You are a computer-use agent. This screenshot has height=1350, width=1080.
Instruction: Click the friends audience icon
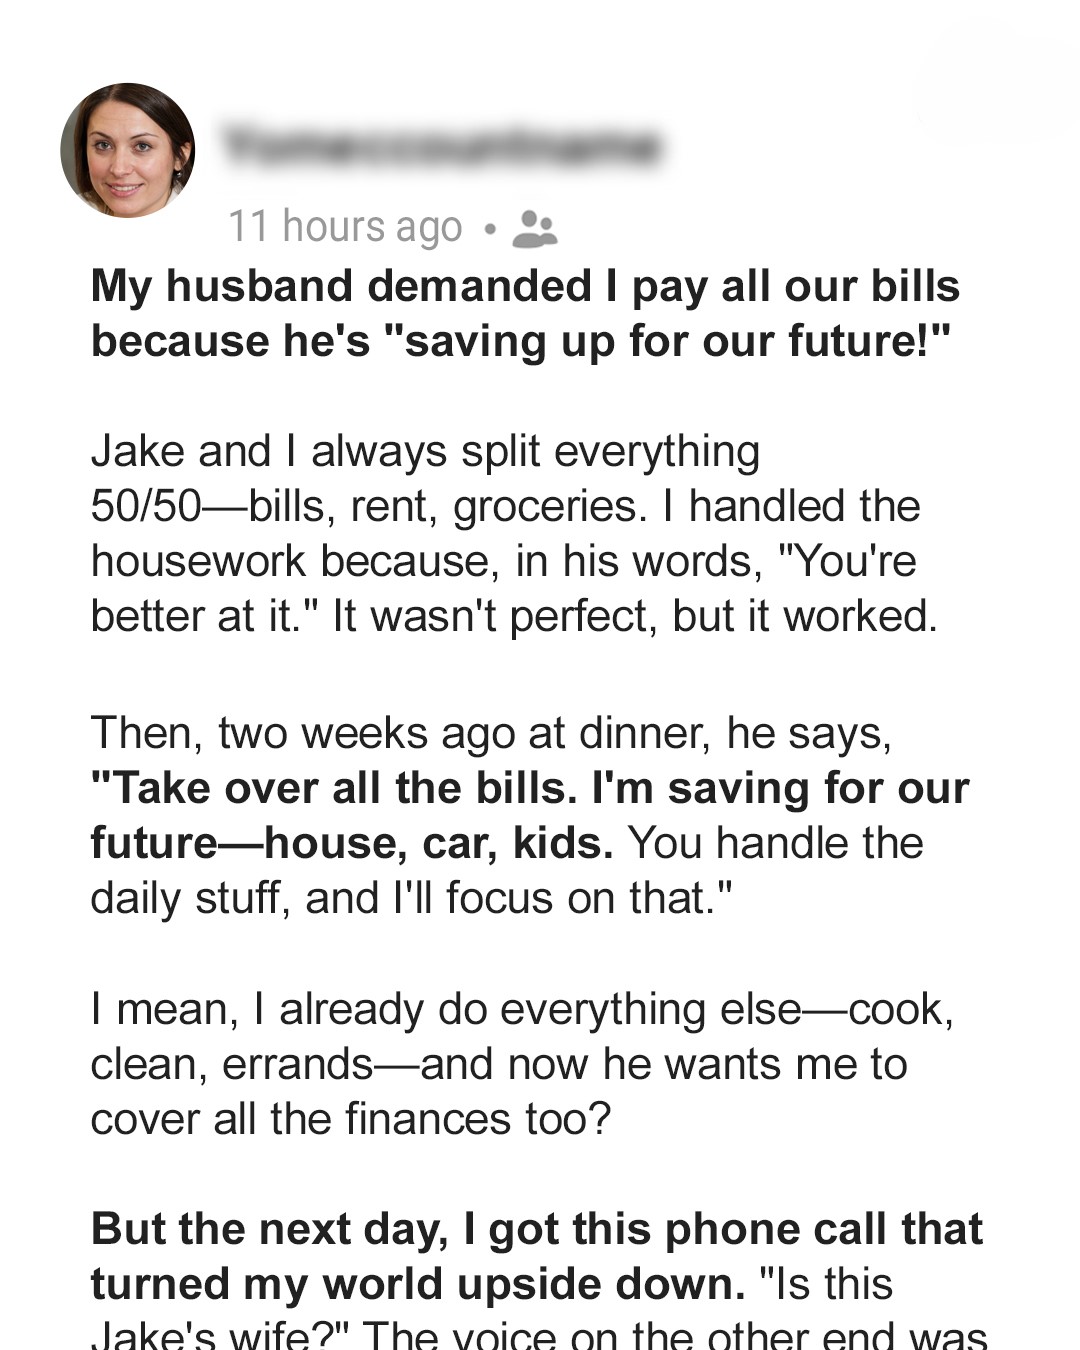534,228
